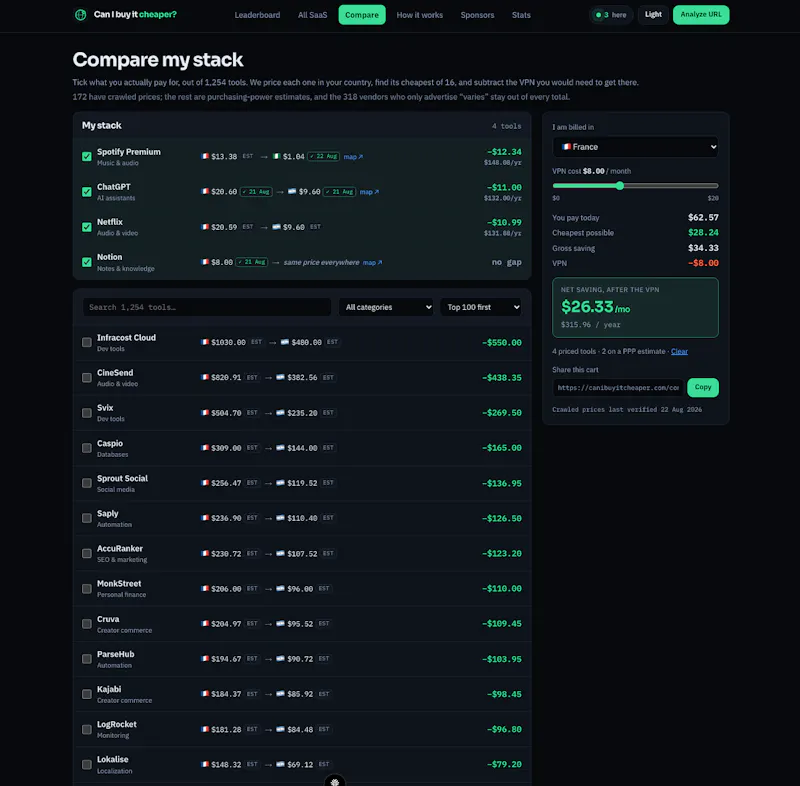Copy the share cart link
Image resolution: width=800 pixels, height=786 pixels.
(x=703, y=387)
